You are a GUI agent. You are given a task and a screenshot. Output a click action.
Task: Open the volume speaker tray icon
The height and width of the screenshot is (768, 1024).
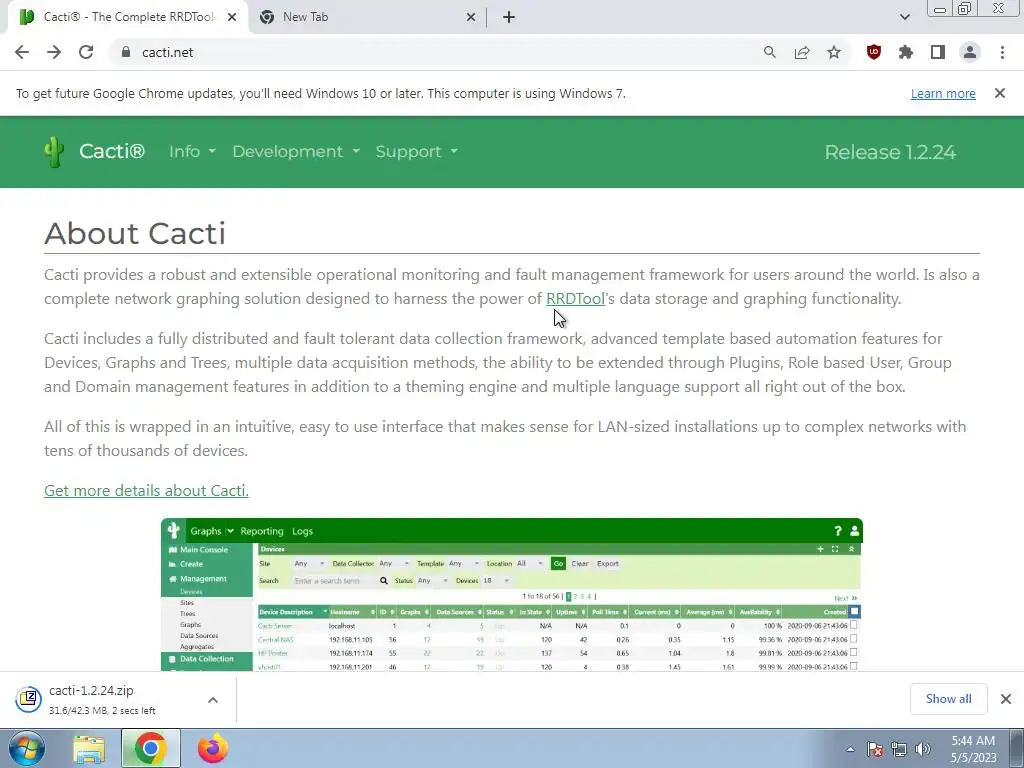tap(923, 749)
